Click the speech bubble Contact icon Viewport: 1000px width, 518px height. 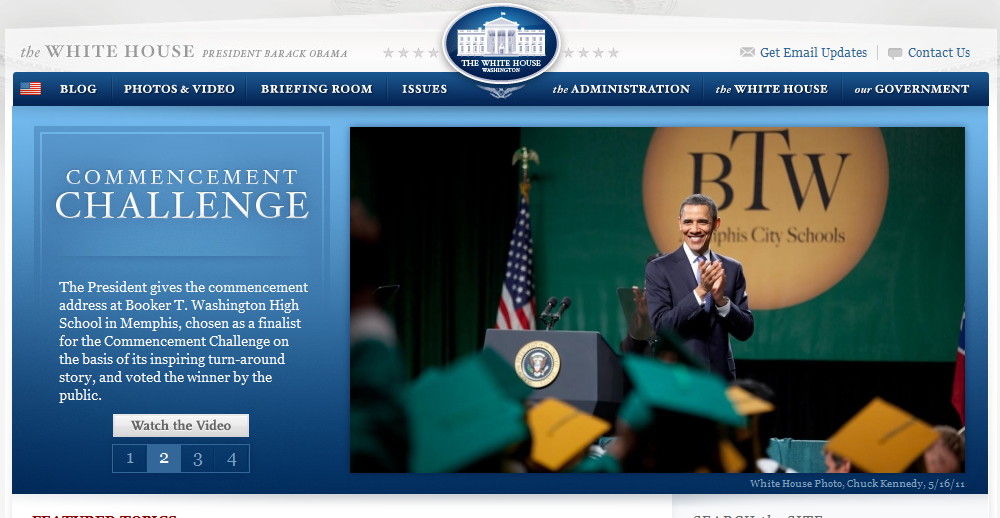click(894, 53)
